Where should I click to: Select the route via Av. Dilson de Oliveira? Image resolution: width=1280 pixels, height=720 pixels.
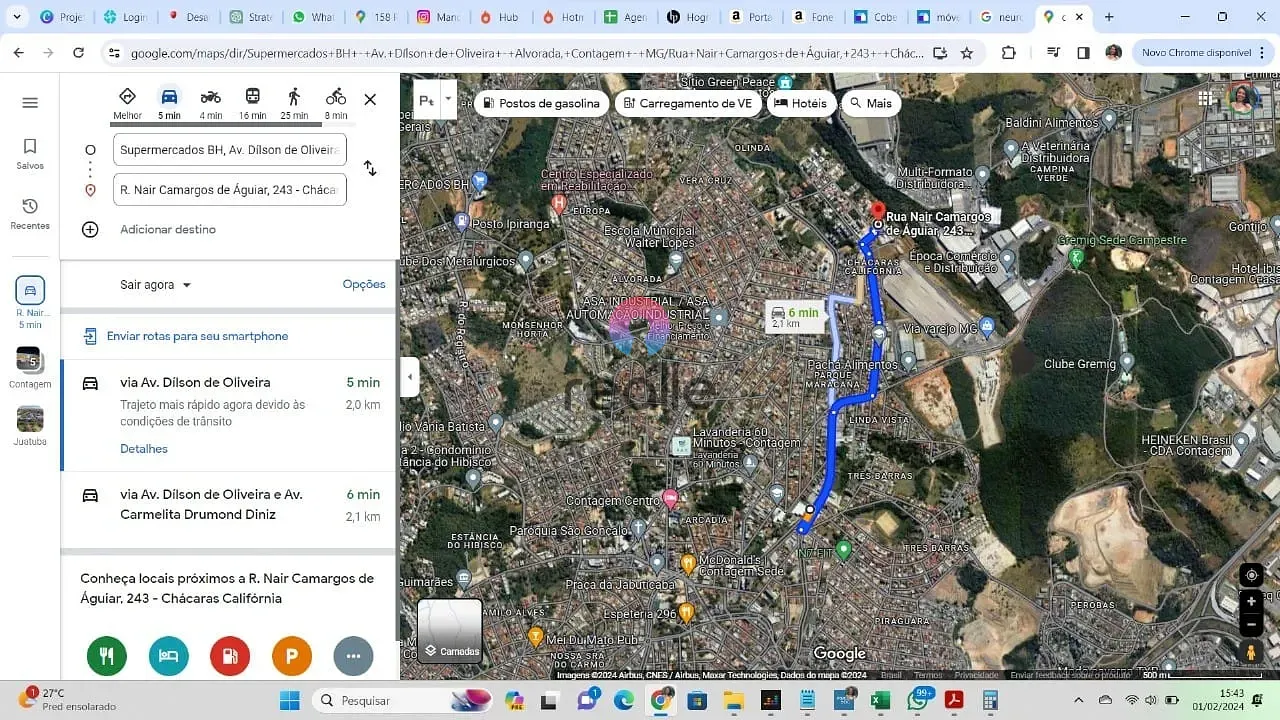click(x=230, y=416)
